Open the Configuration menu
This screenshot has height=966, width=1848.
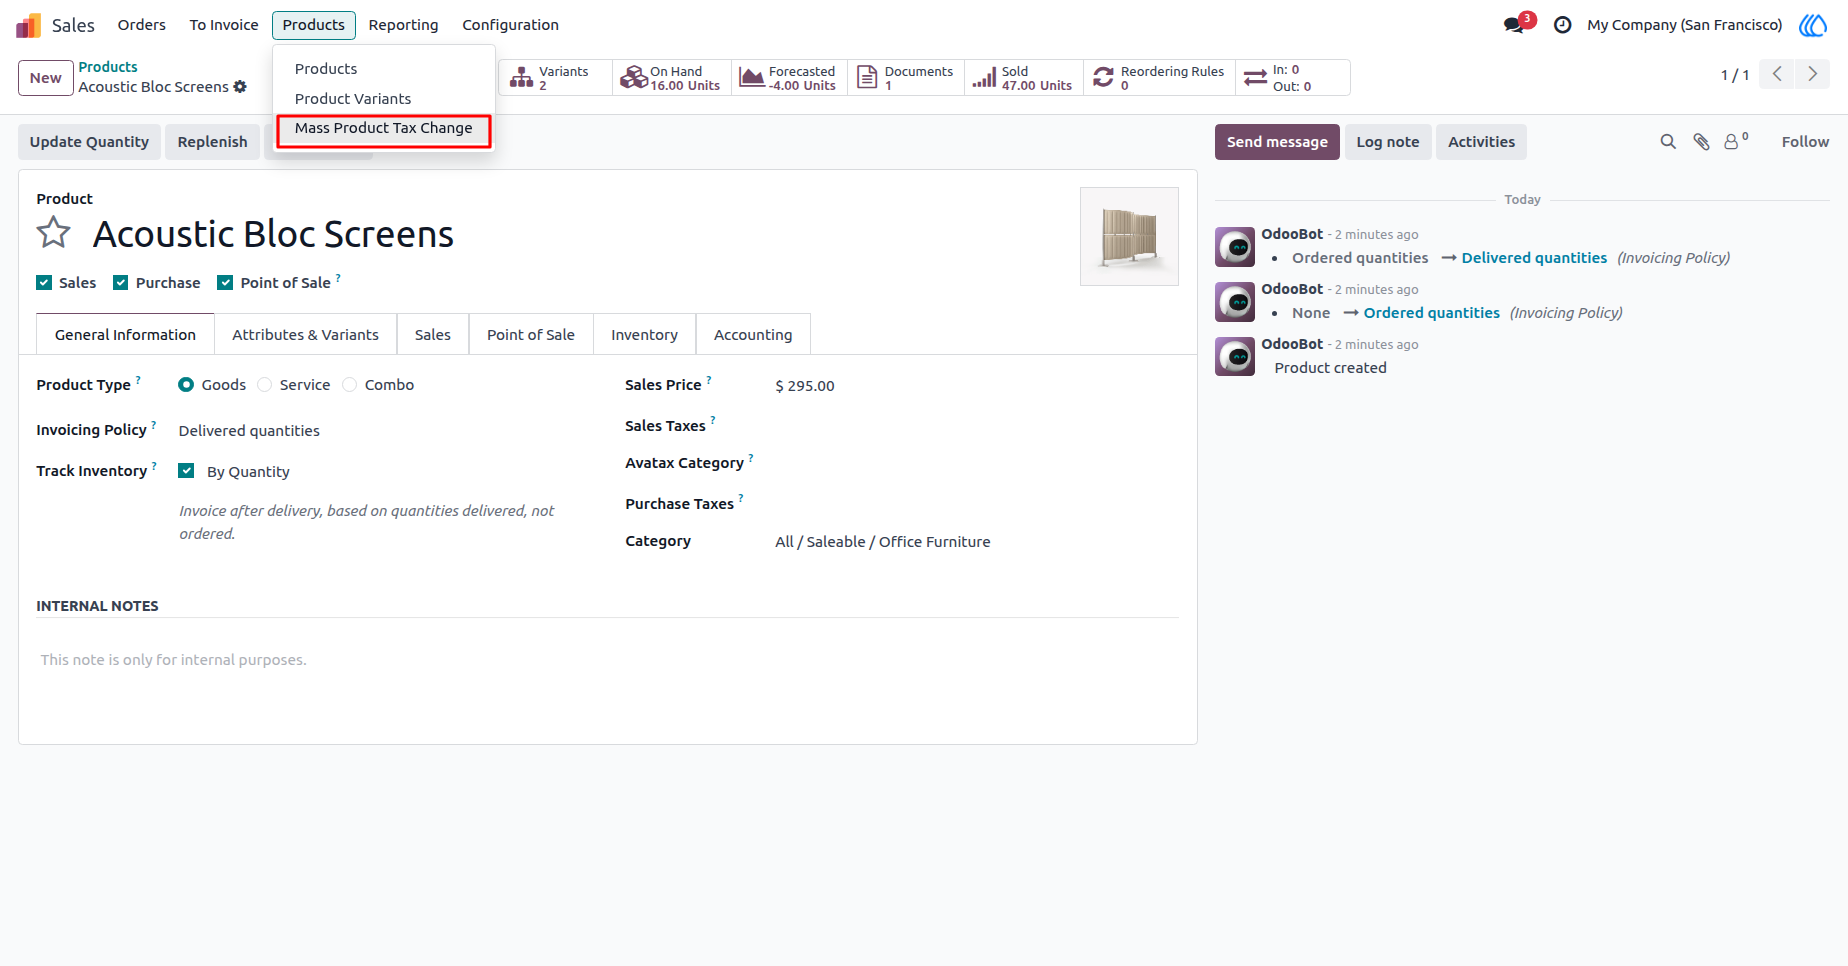pyautogui.click(x=510, y=25)
